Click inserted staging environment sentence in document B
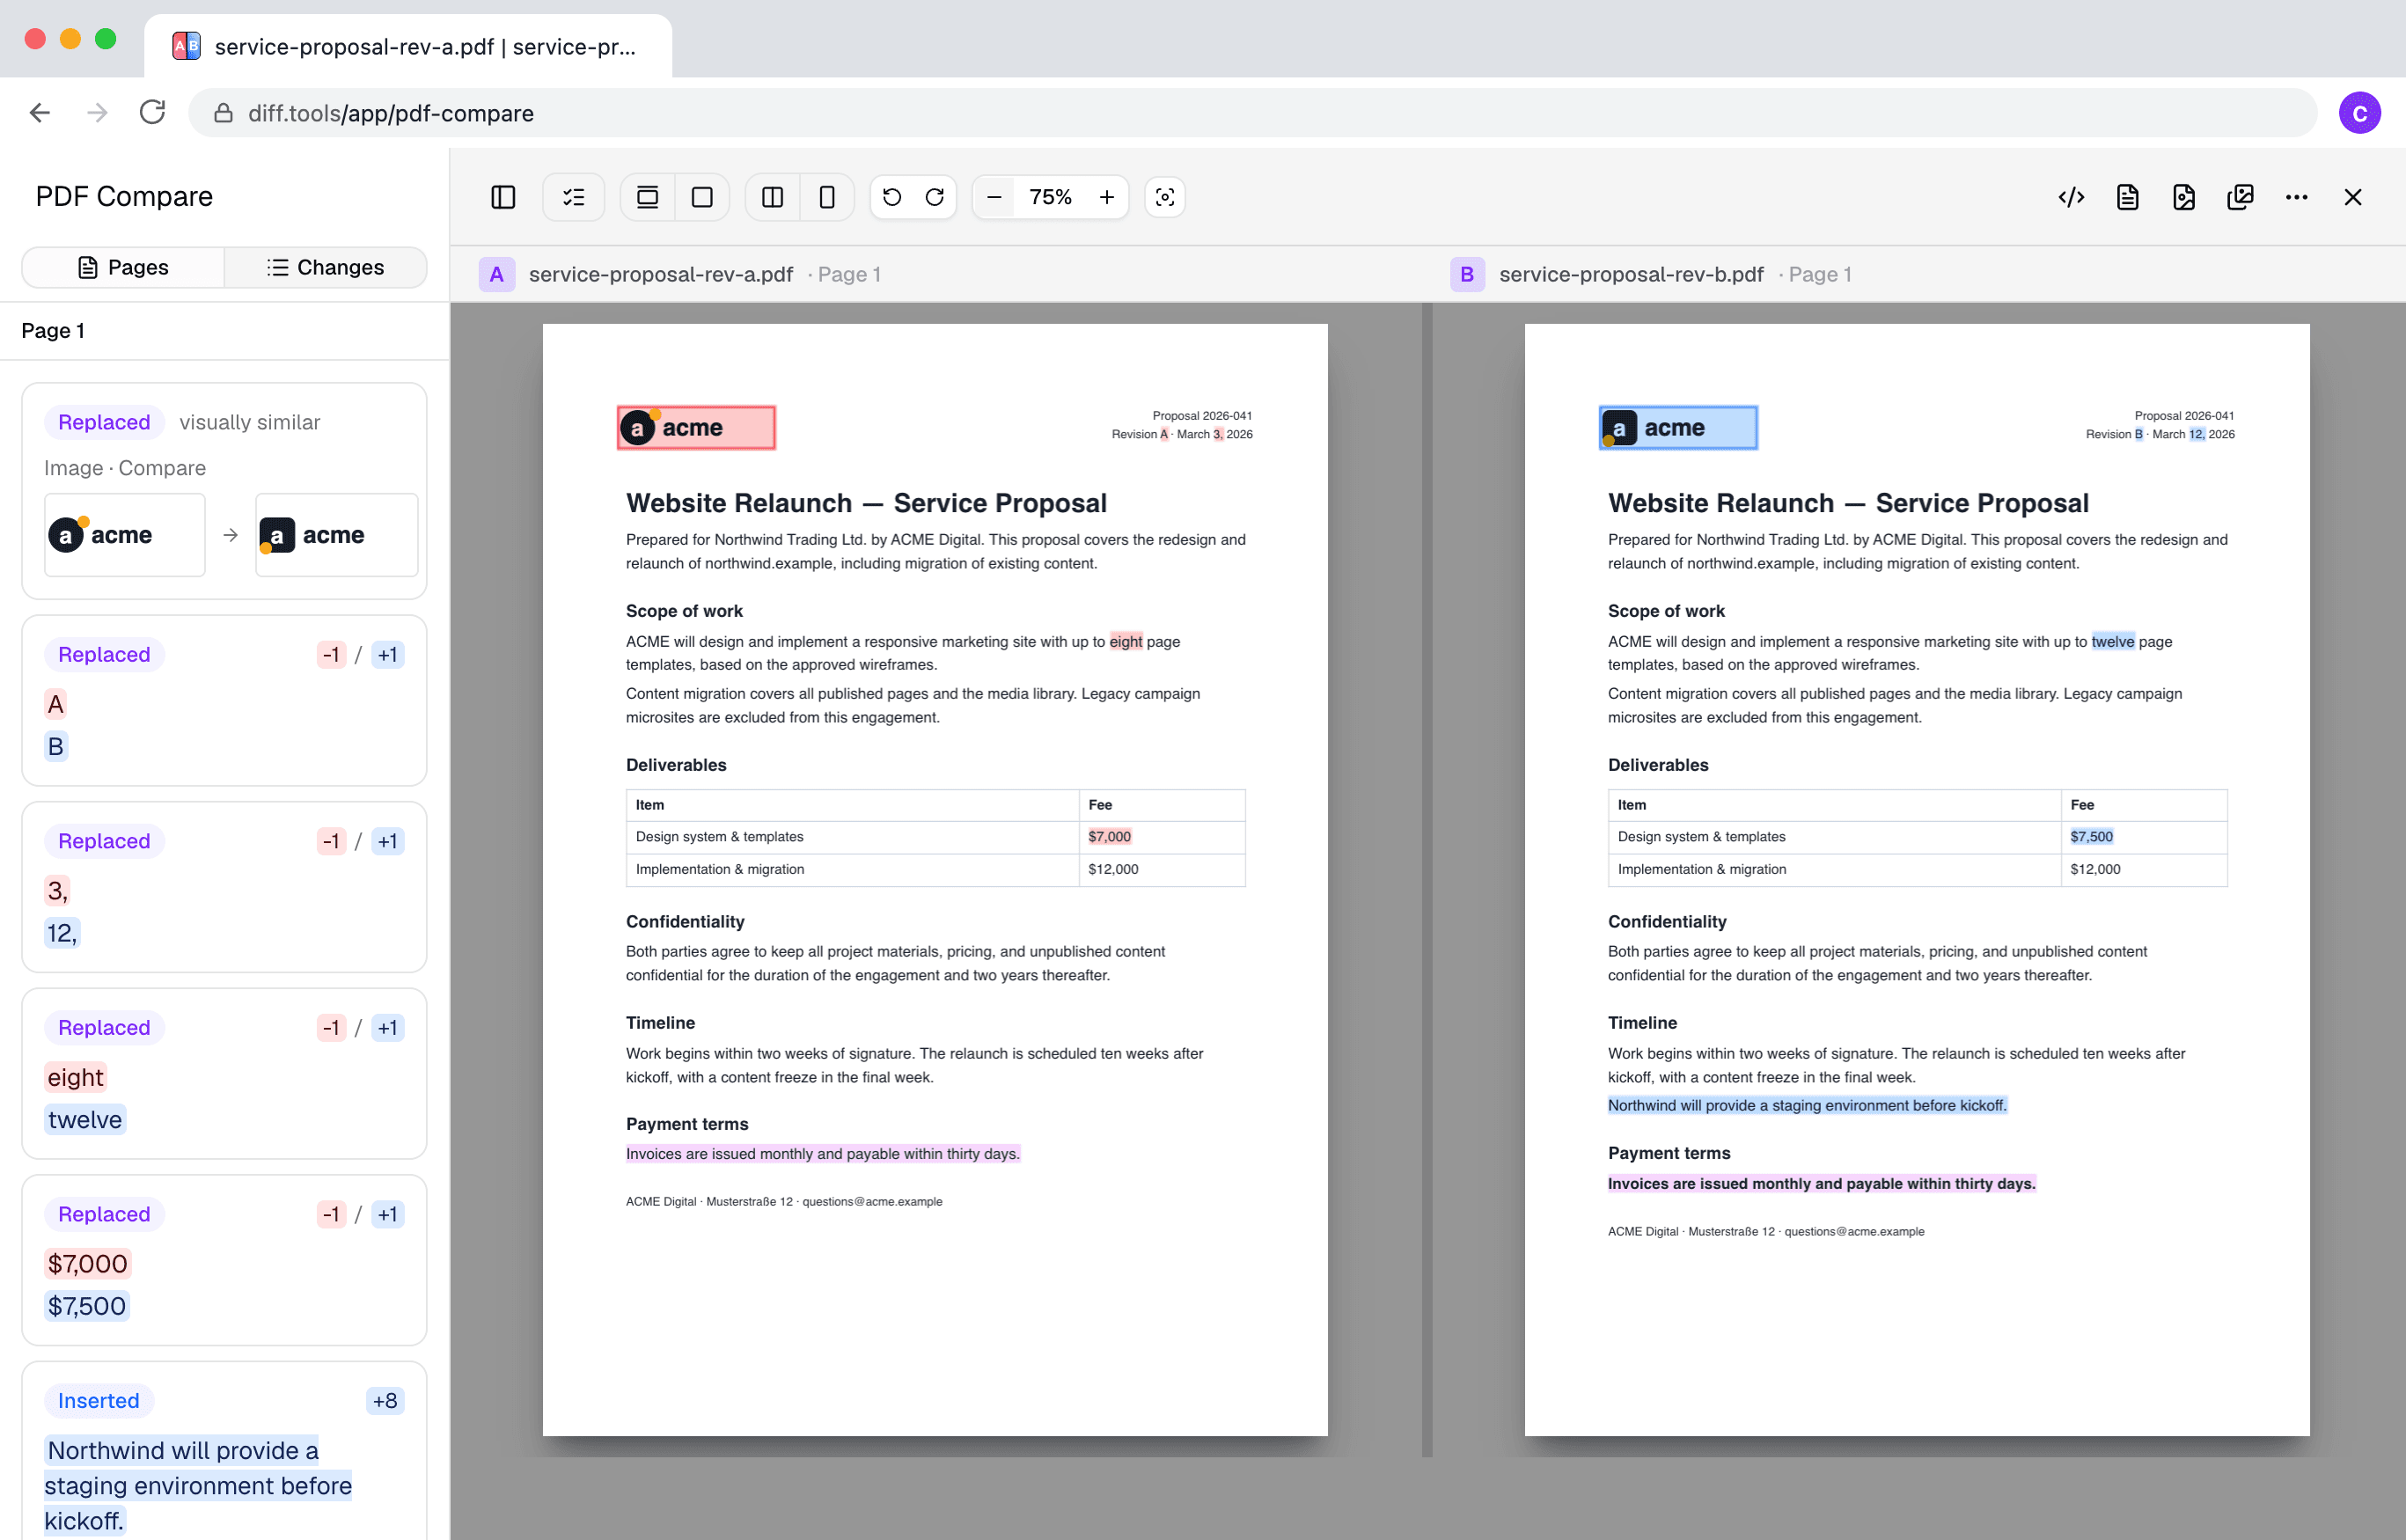This screenshot has height=1540, width=2406. tap(1807, 1105)
